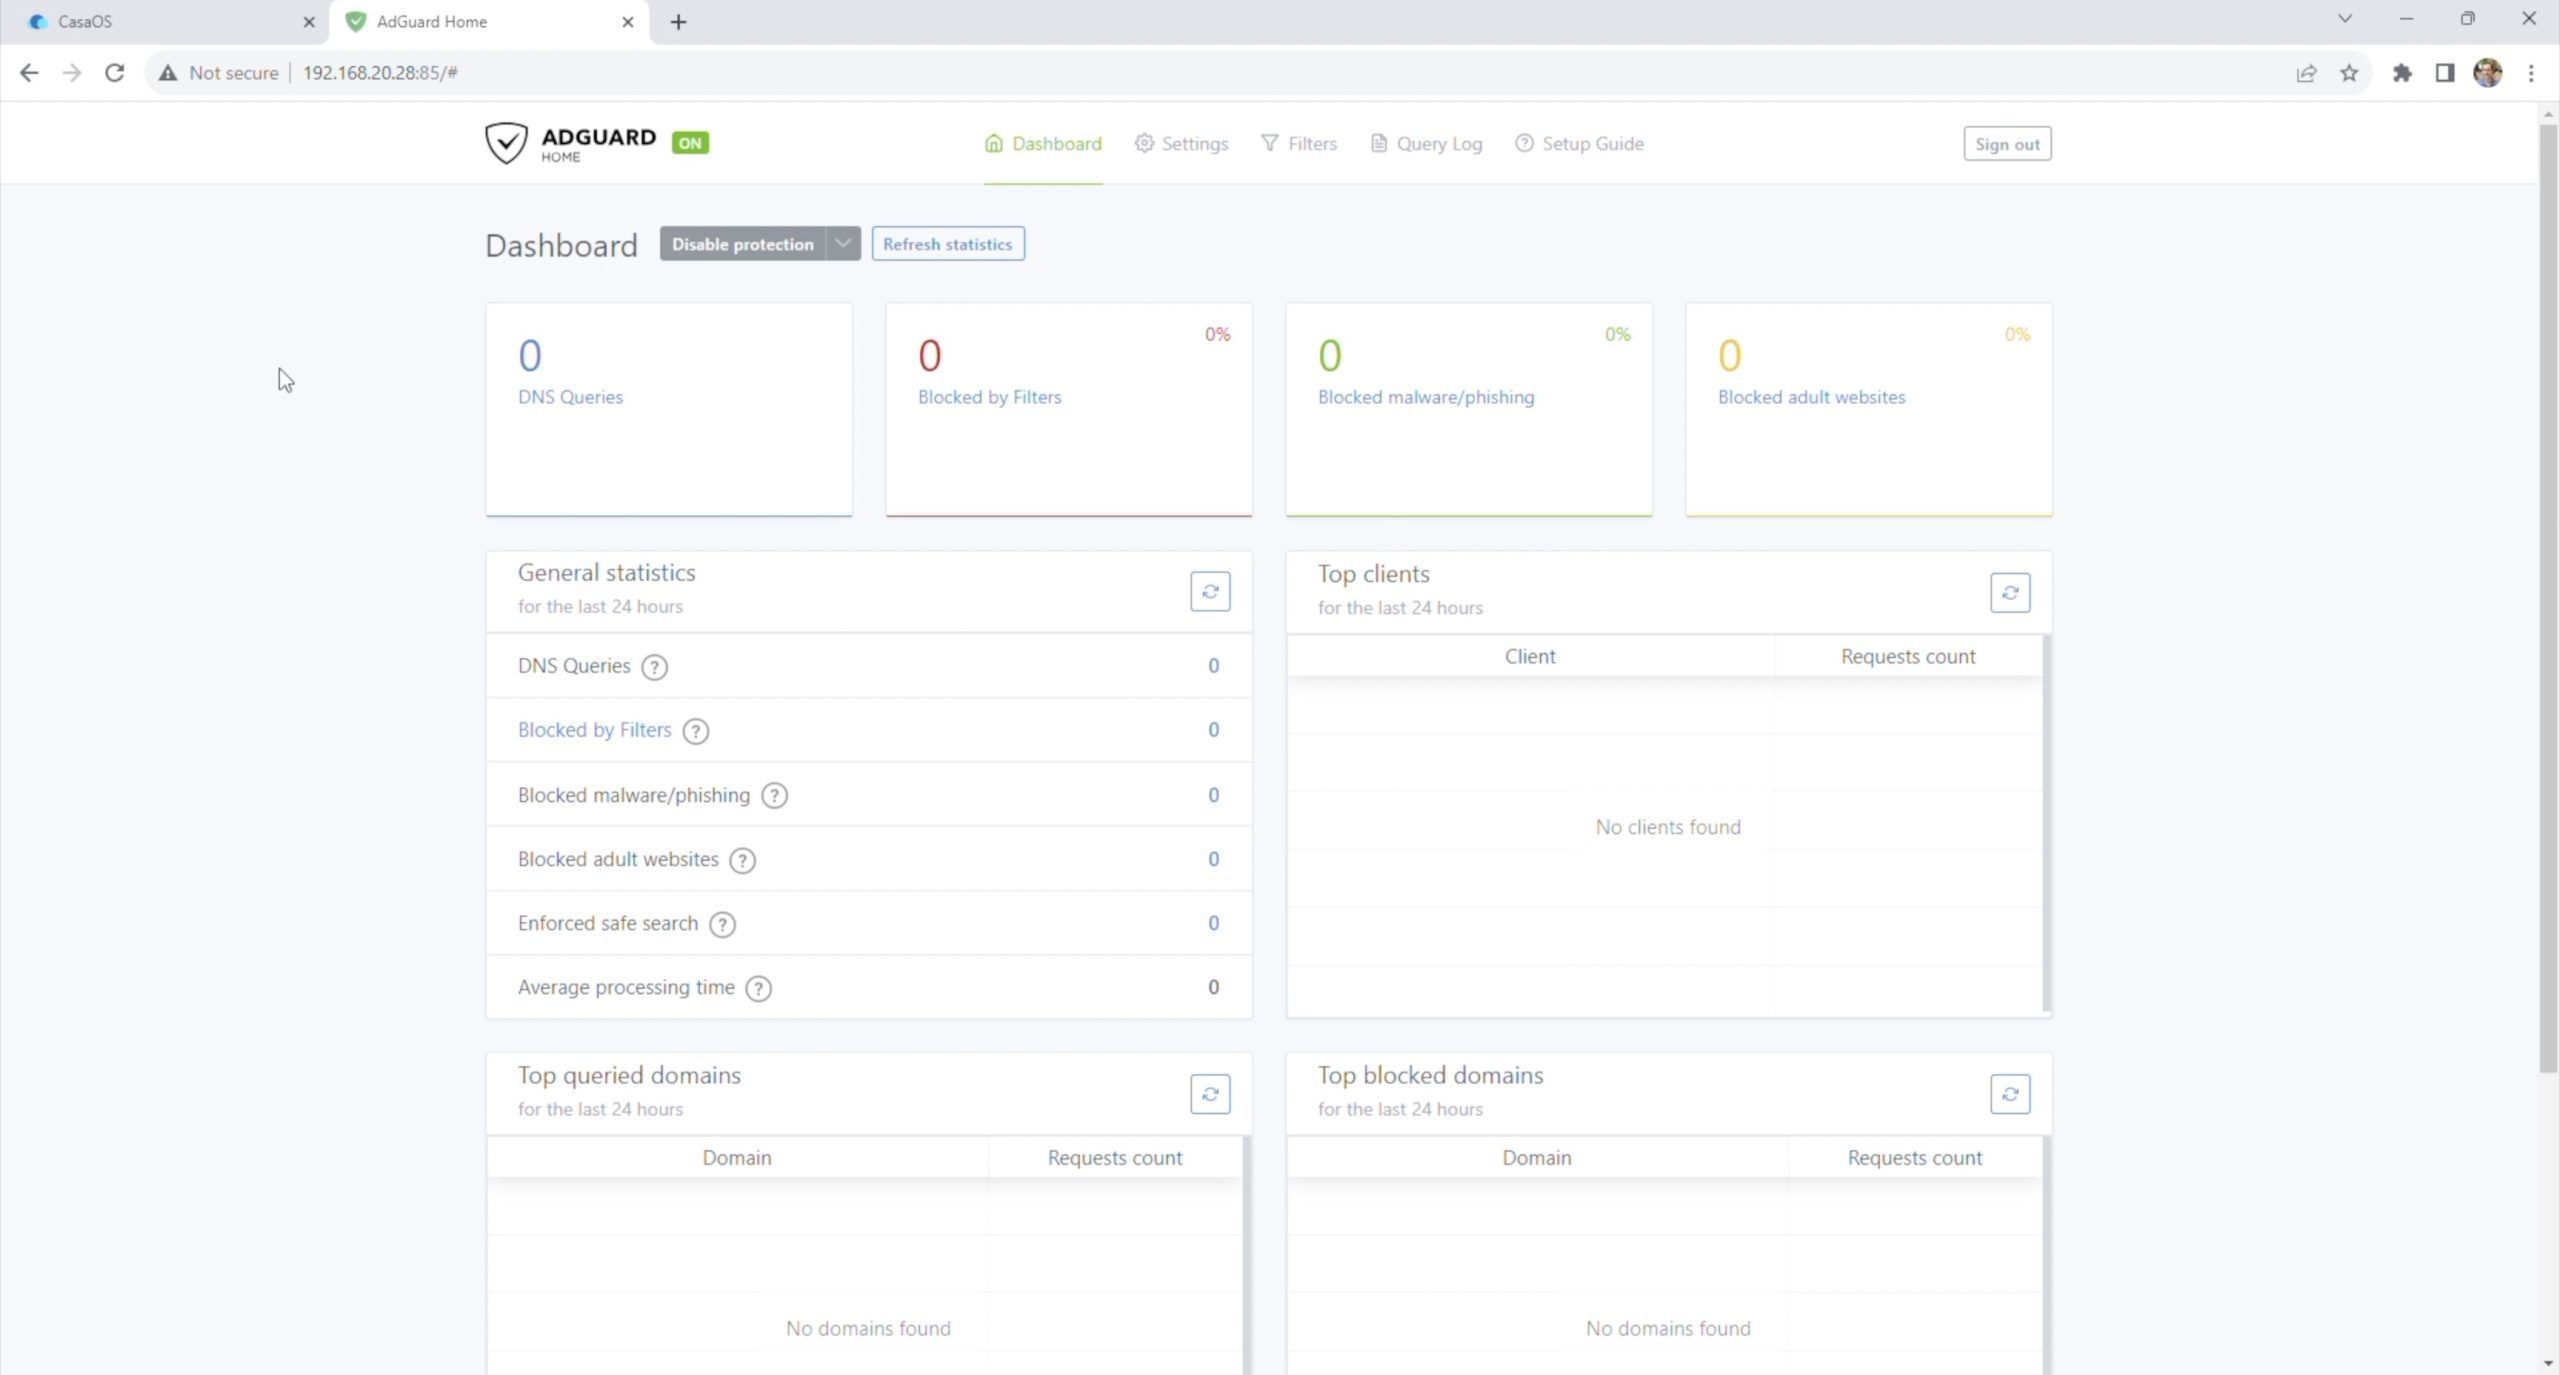Open the Setup Guide page
Image resolution: width=2560 pixels, height=1375 pixels.
pyautogui.click(x=1579, y=144)
